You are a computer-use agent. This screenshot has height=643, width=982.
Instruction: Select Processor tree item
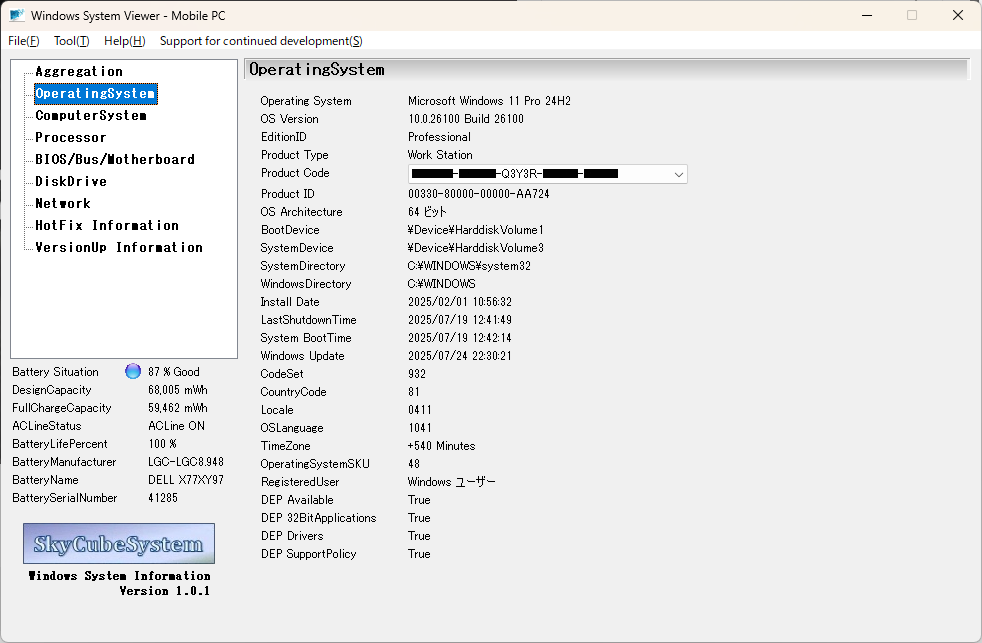[71, 137]
